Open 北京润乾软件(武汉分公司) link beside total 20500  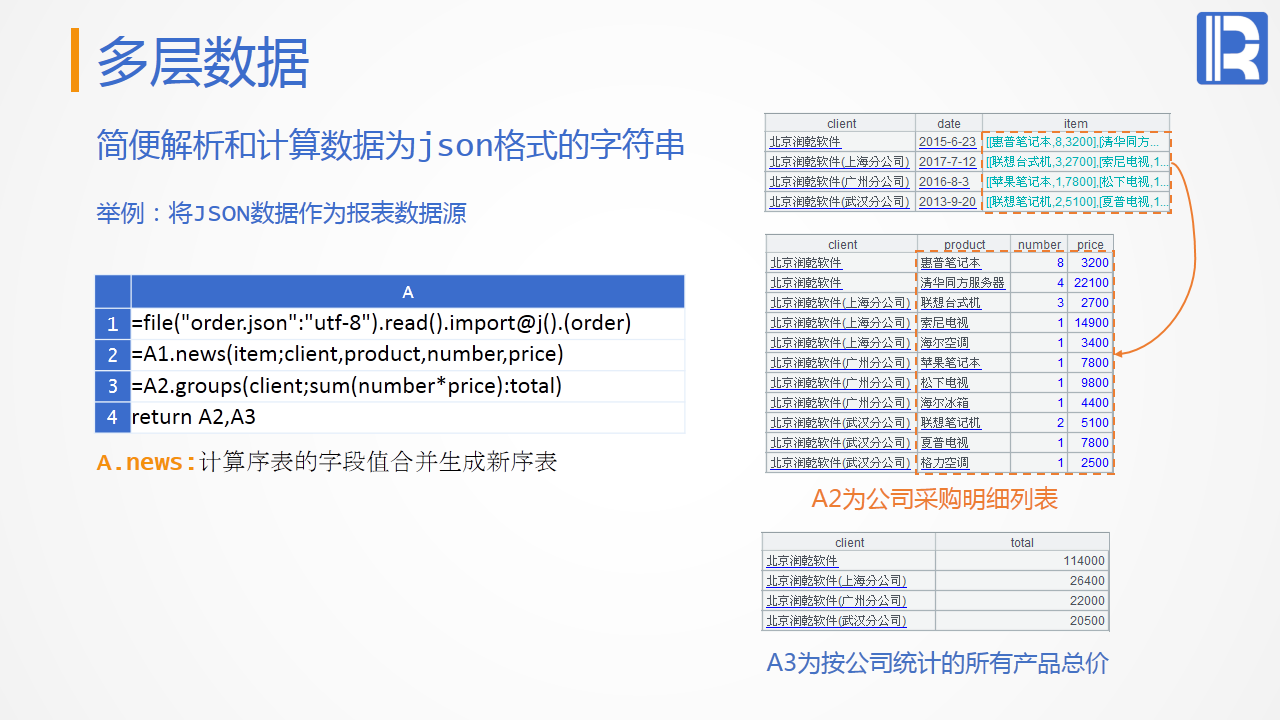point(836,621)
